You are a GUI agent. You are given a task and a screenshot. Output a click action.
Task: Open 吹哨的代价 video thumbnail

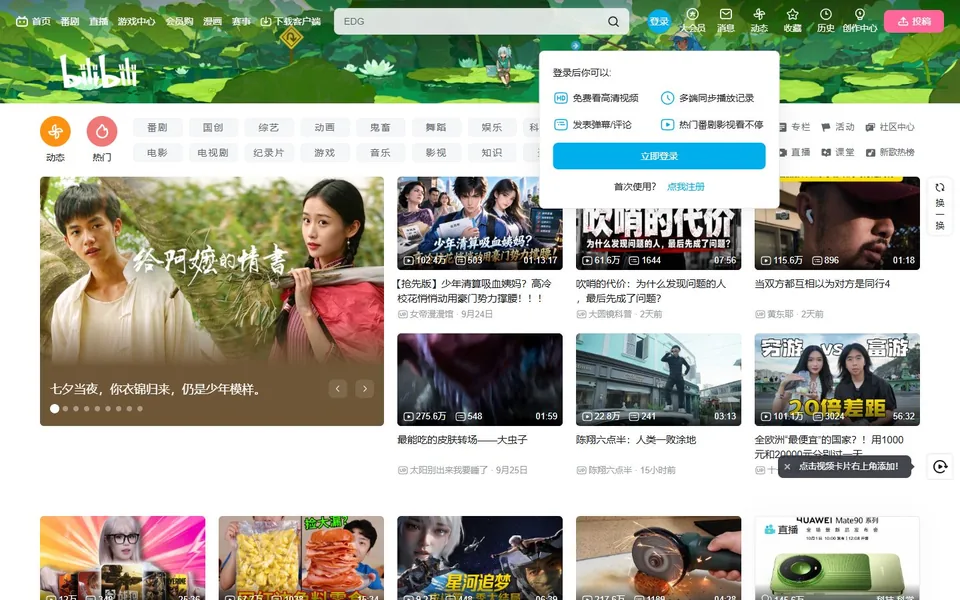[658, 239]
